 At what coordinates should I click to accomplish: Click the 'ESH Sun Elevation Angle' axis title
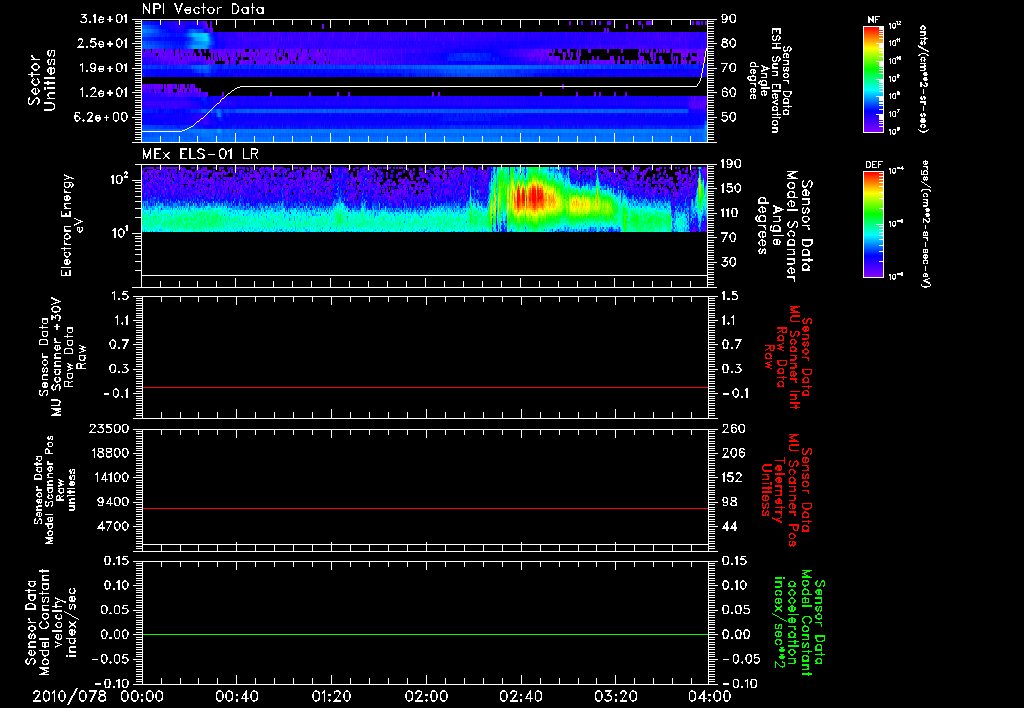769,80
